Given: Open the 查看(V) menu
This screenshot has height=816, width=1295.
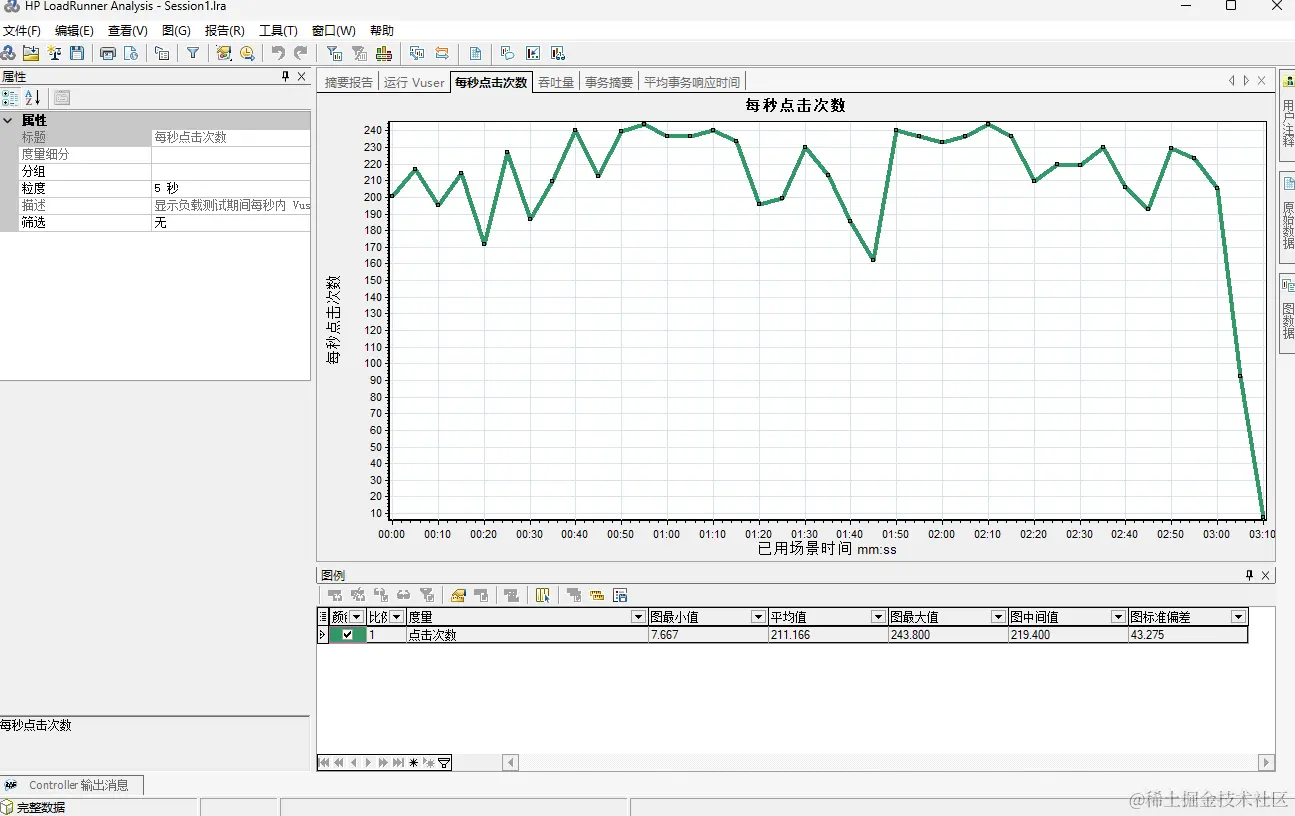Looking at the screenshot, I should coord(128,31).
